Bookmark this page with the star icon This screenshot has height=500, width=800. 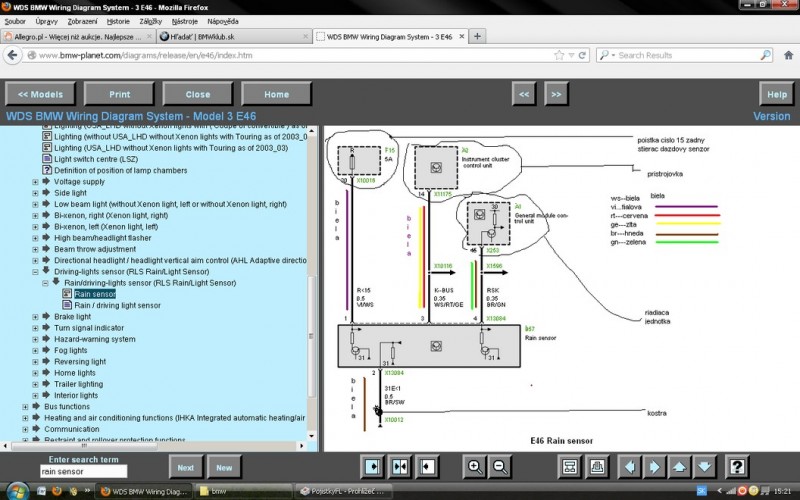point(559,55)
